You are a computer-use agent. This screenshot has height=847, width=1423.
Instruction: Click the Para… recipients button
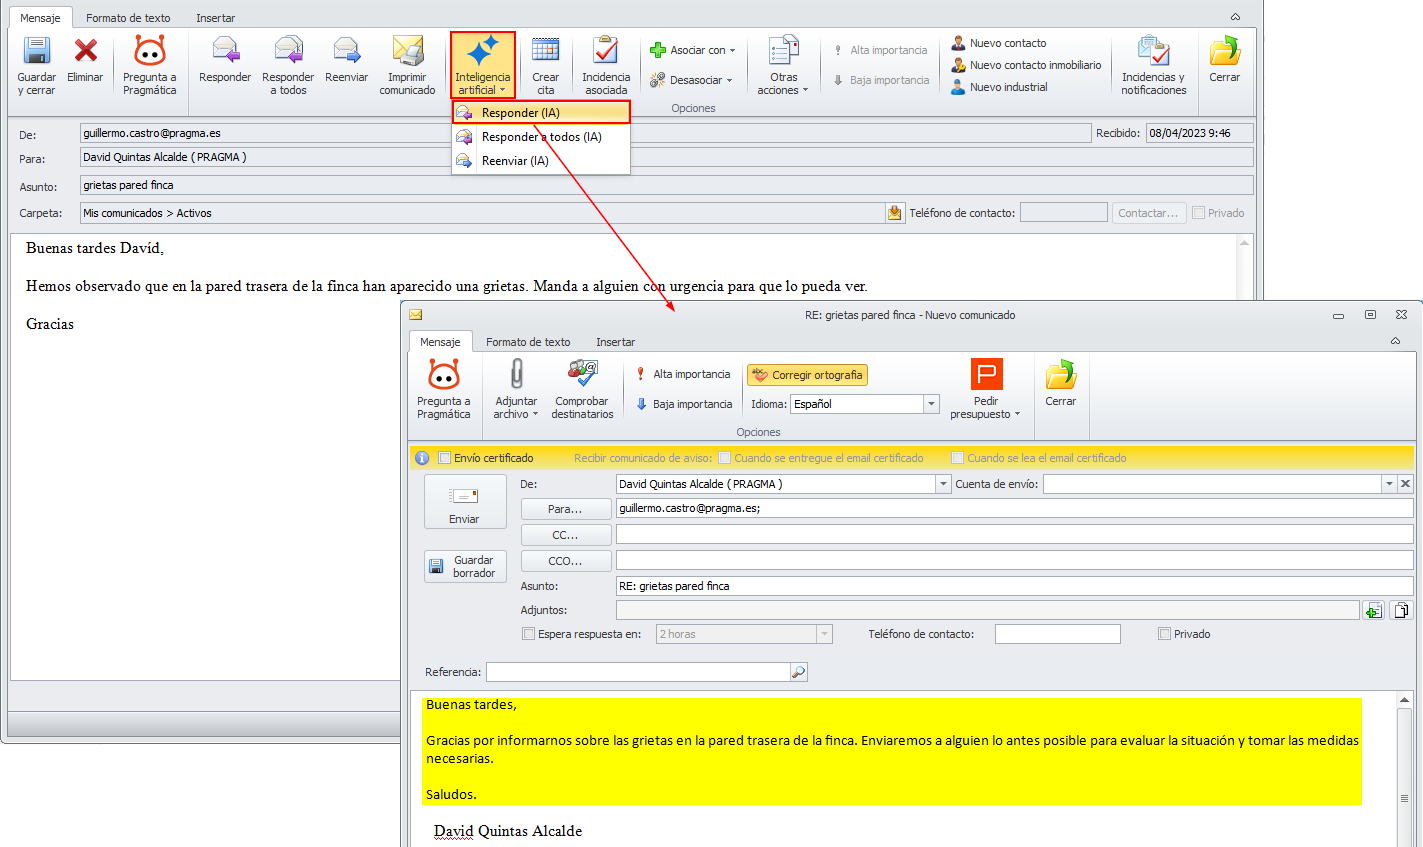click(565, 509)
